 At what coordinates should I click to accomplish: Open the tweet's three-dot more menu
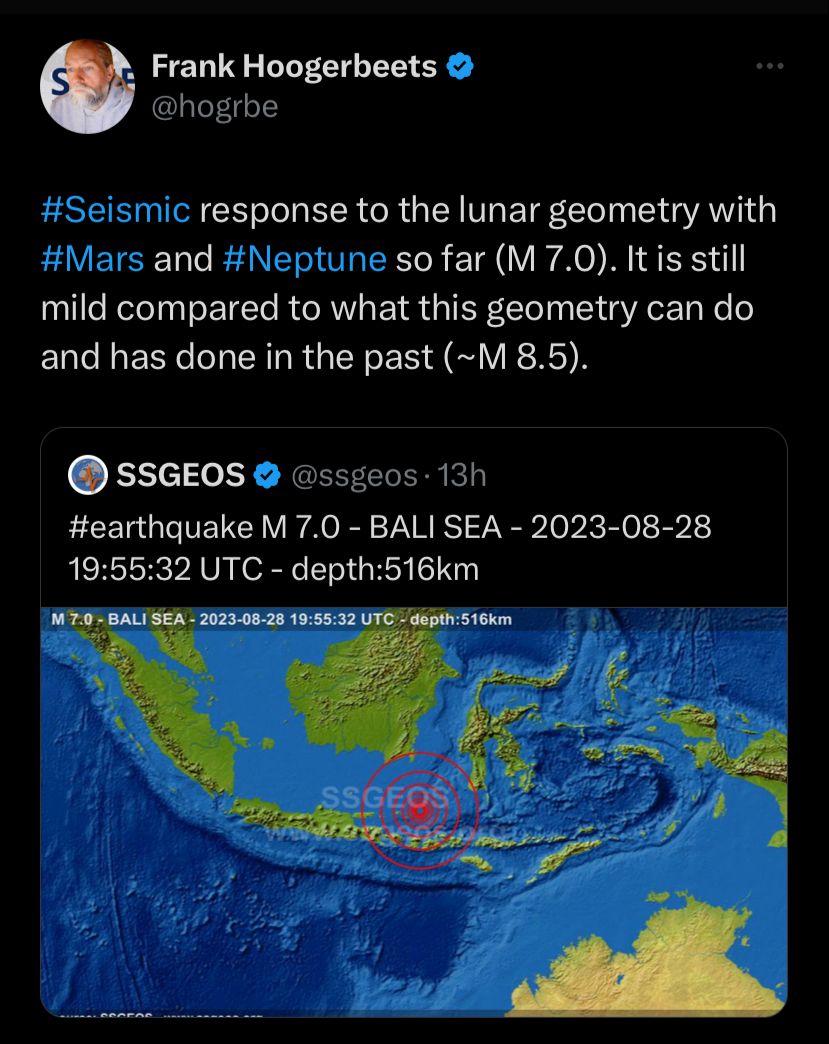[x=769, y=66]
